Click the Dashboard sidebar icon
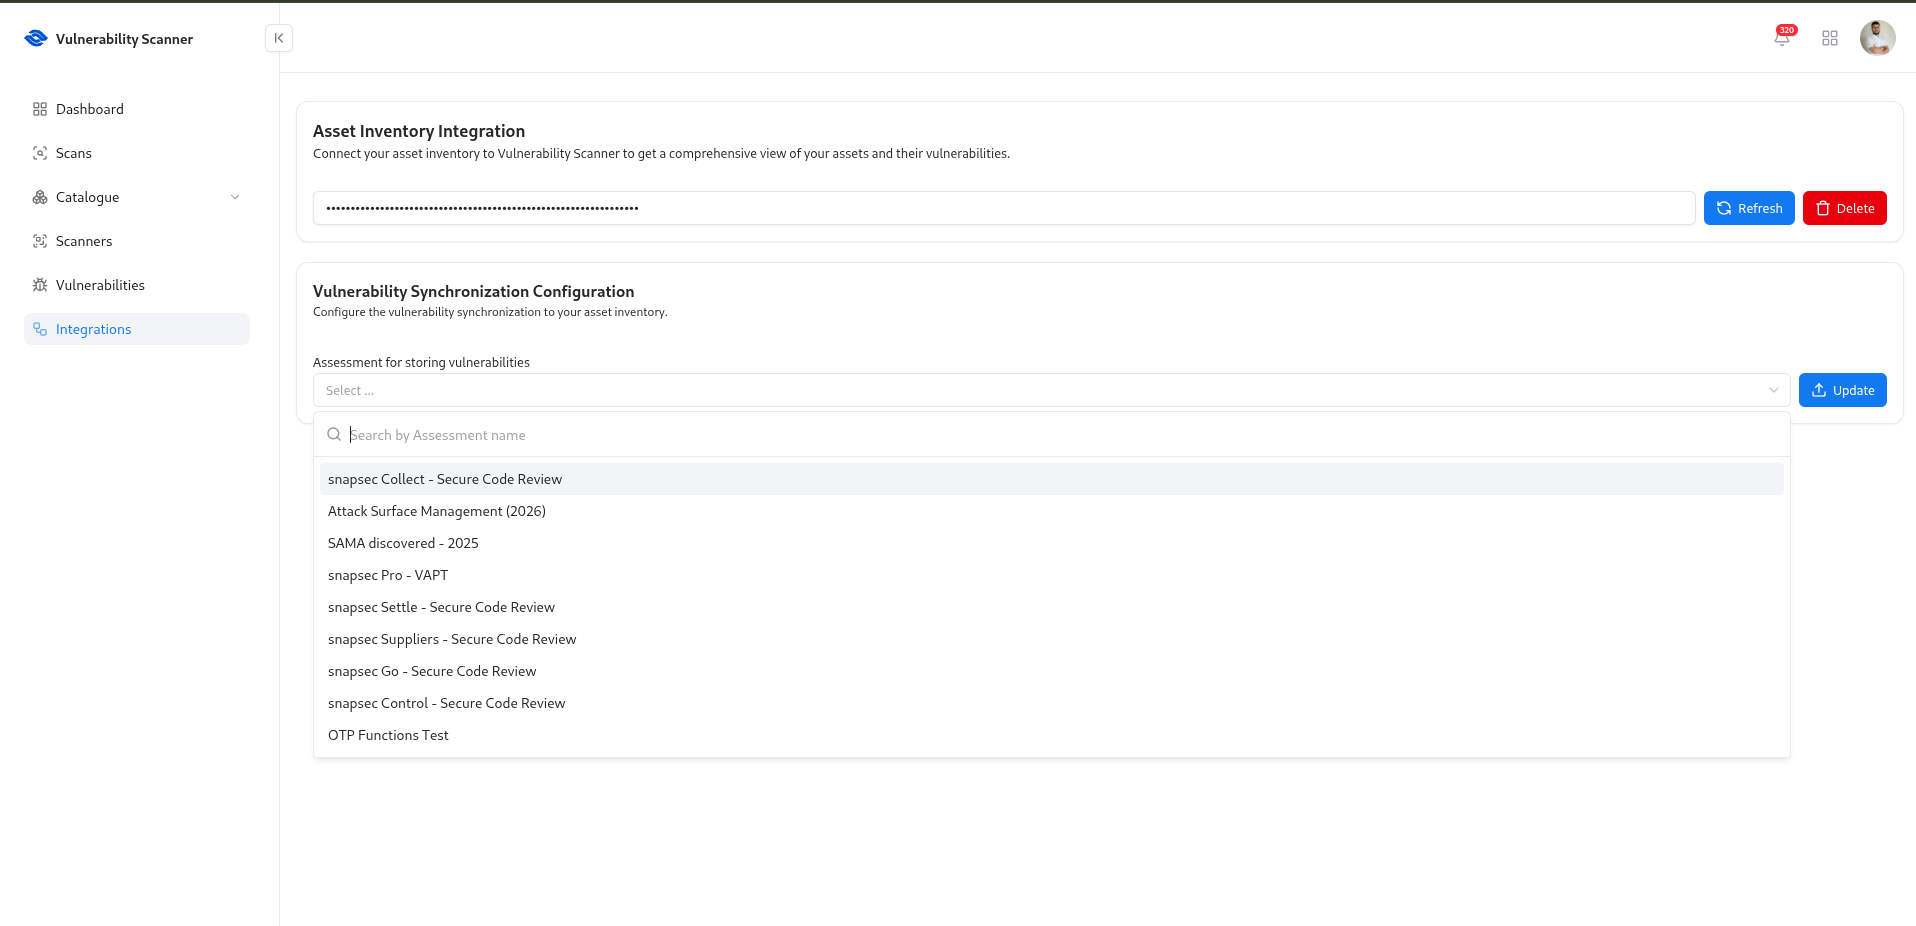 40,109
